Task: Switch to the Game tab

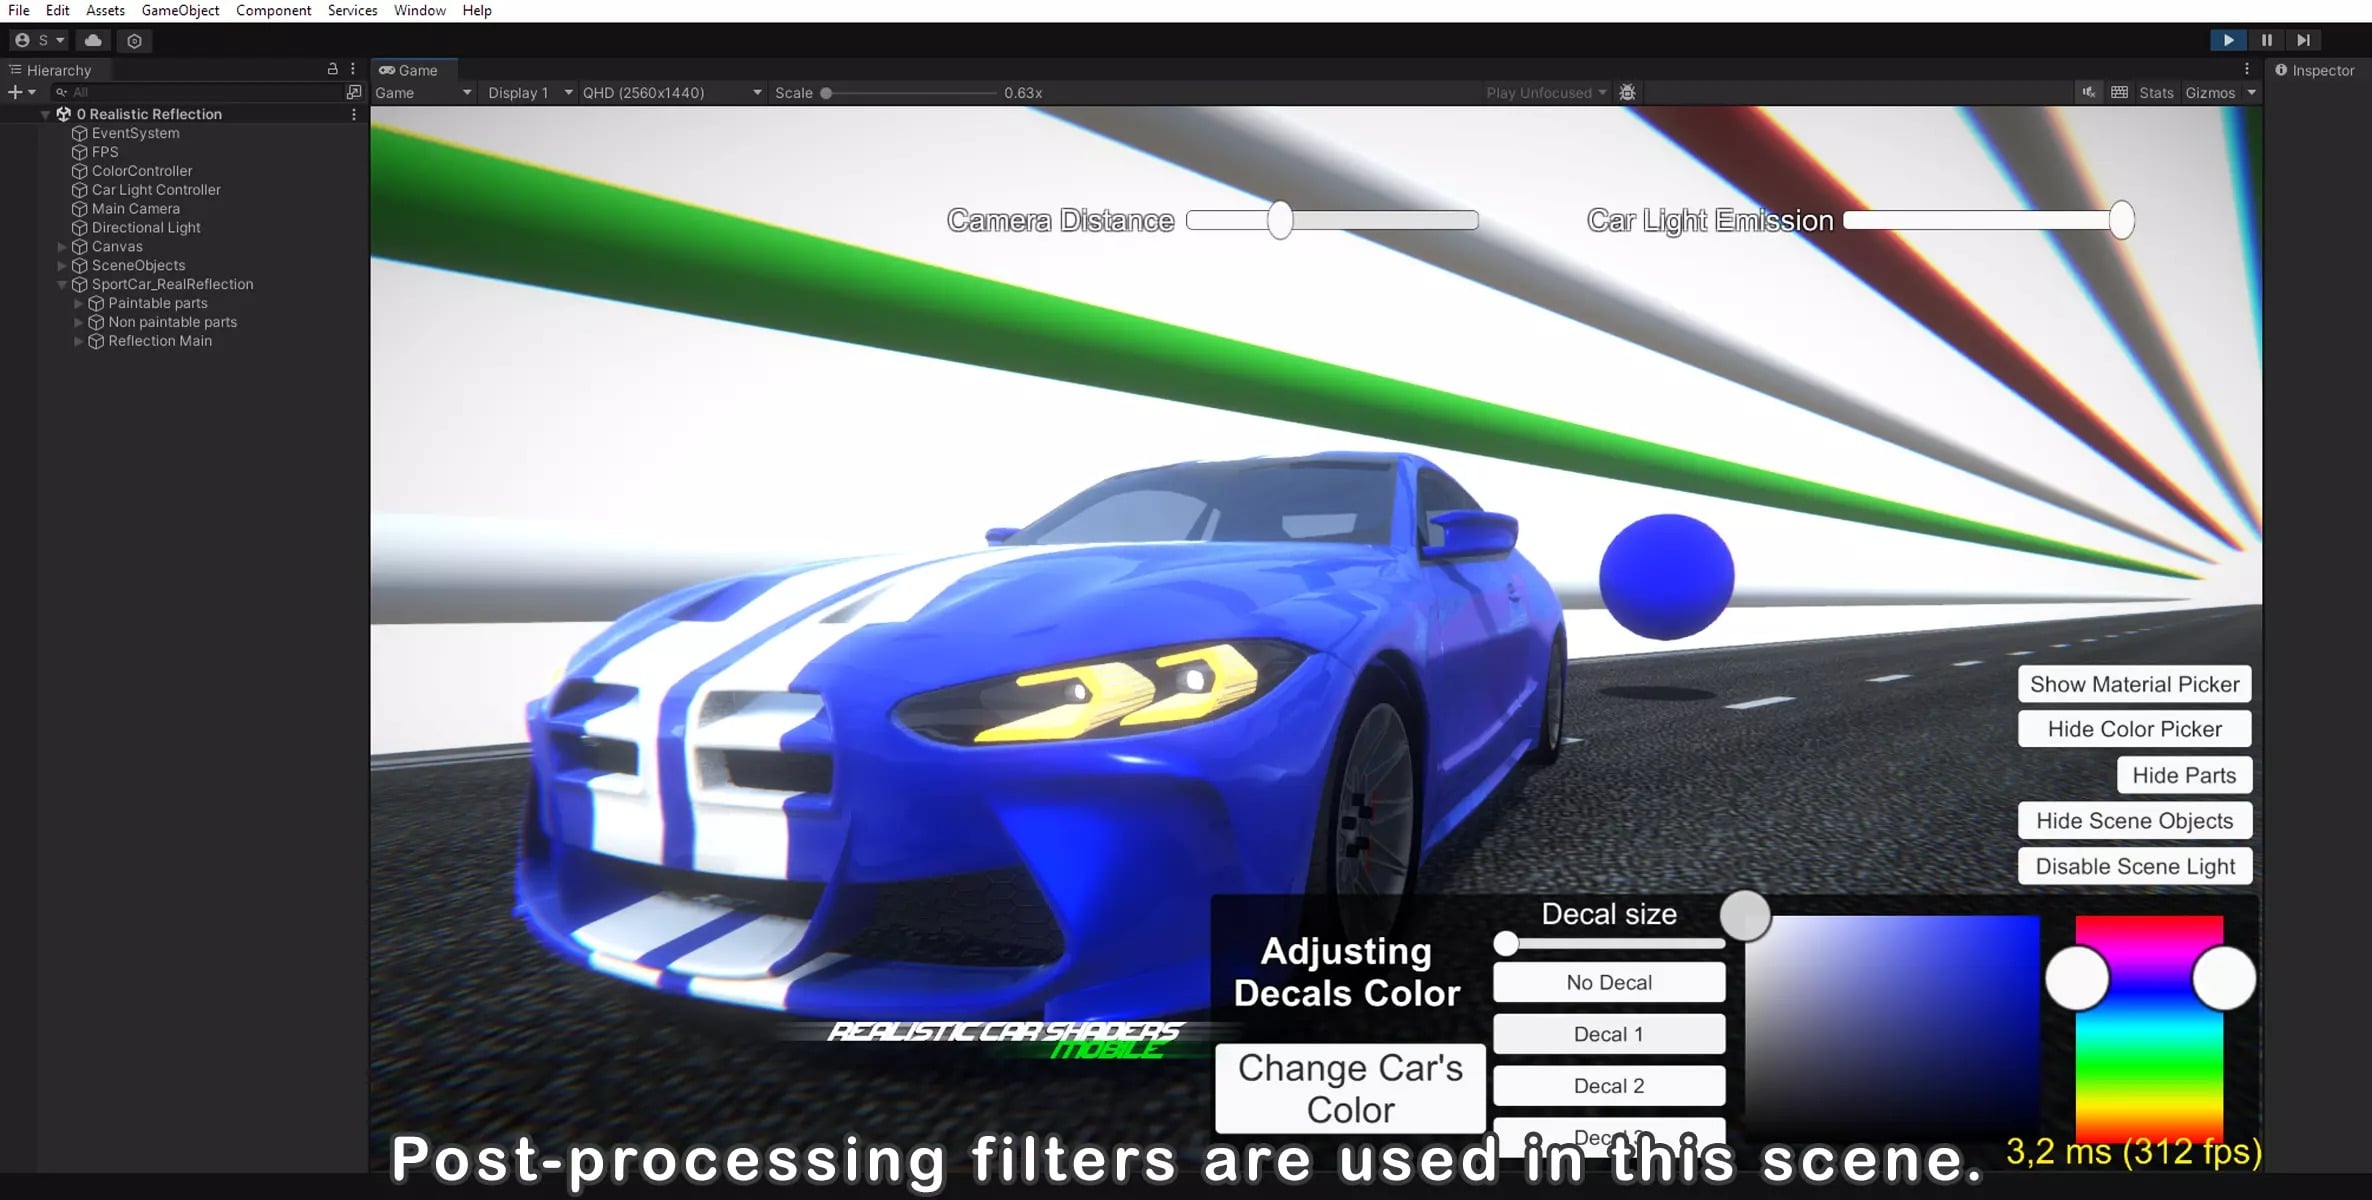Action: click(x=410, y=70)
